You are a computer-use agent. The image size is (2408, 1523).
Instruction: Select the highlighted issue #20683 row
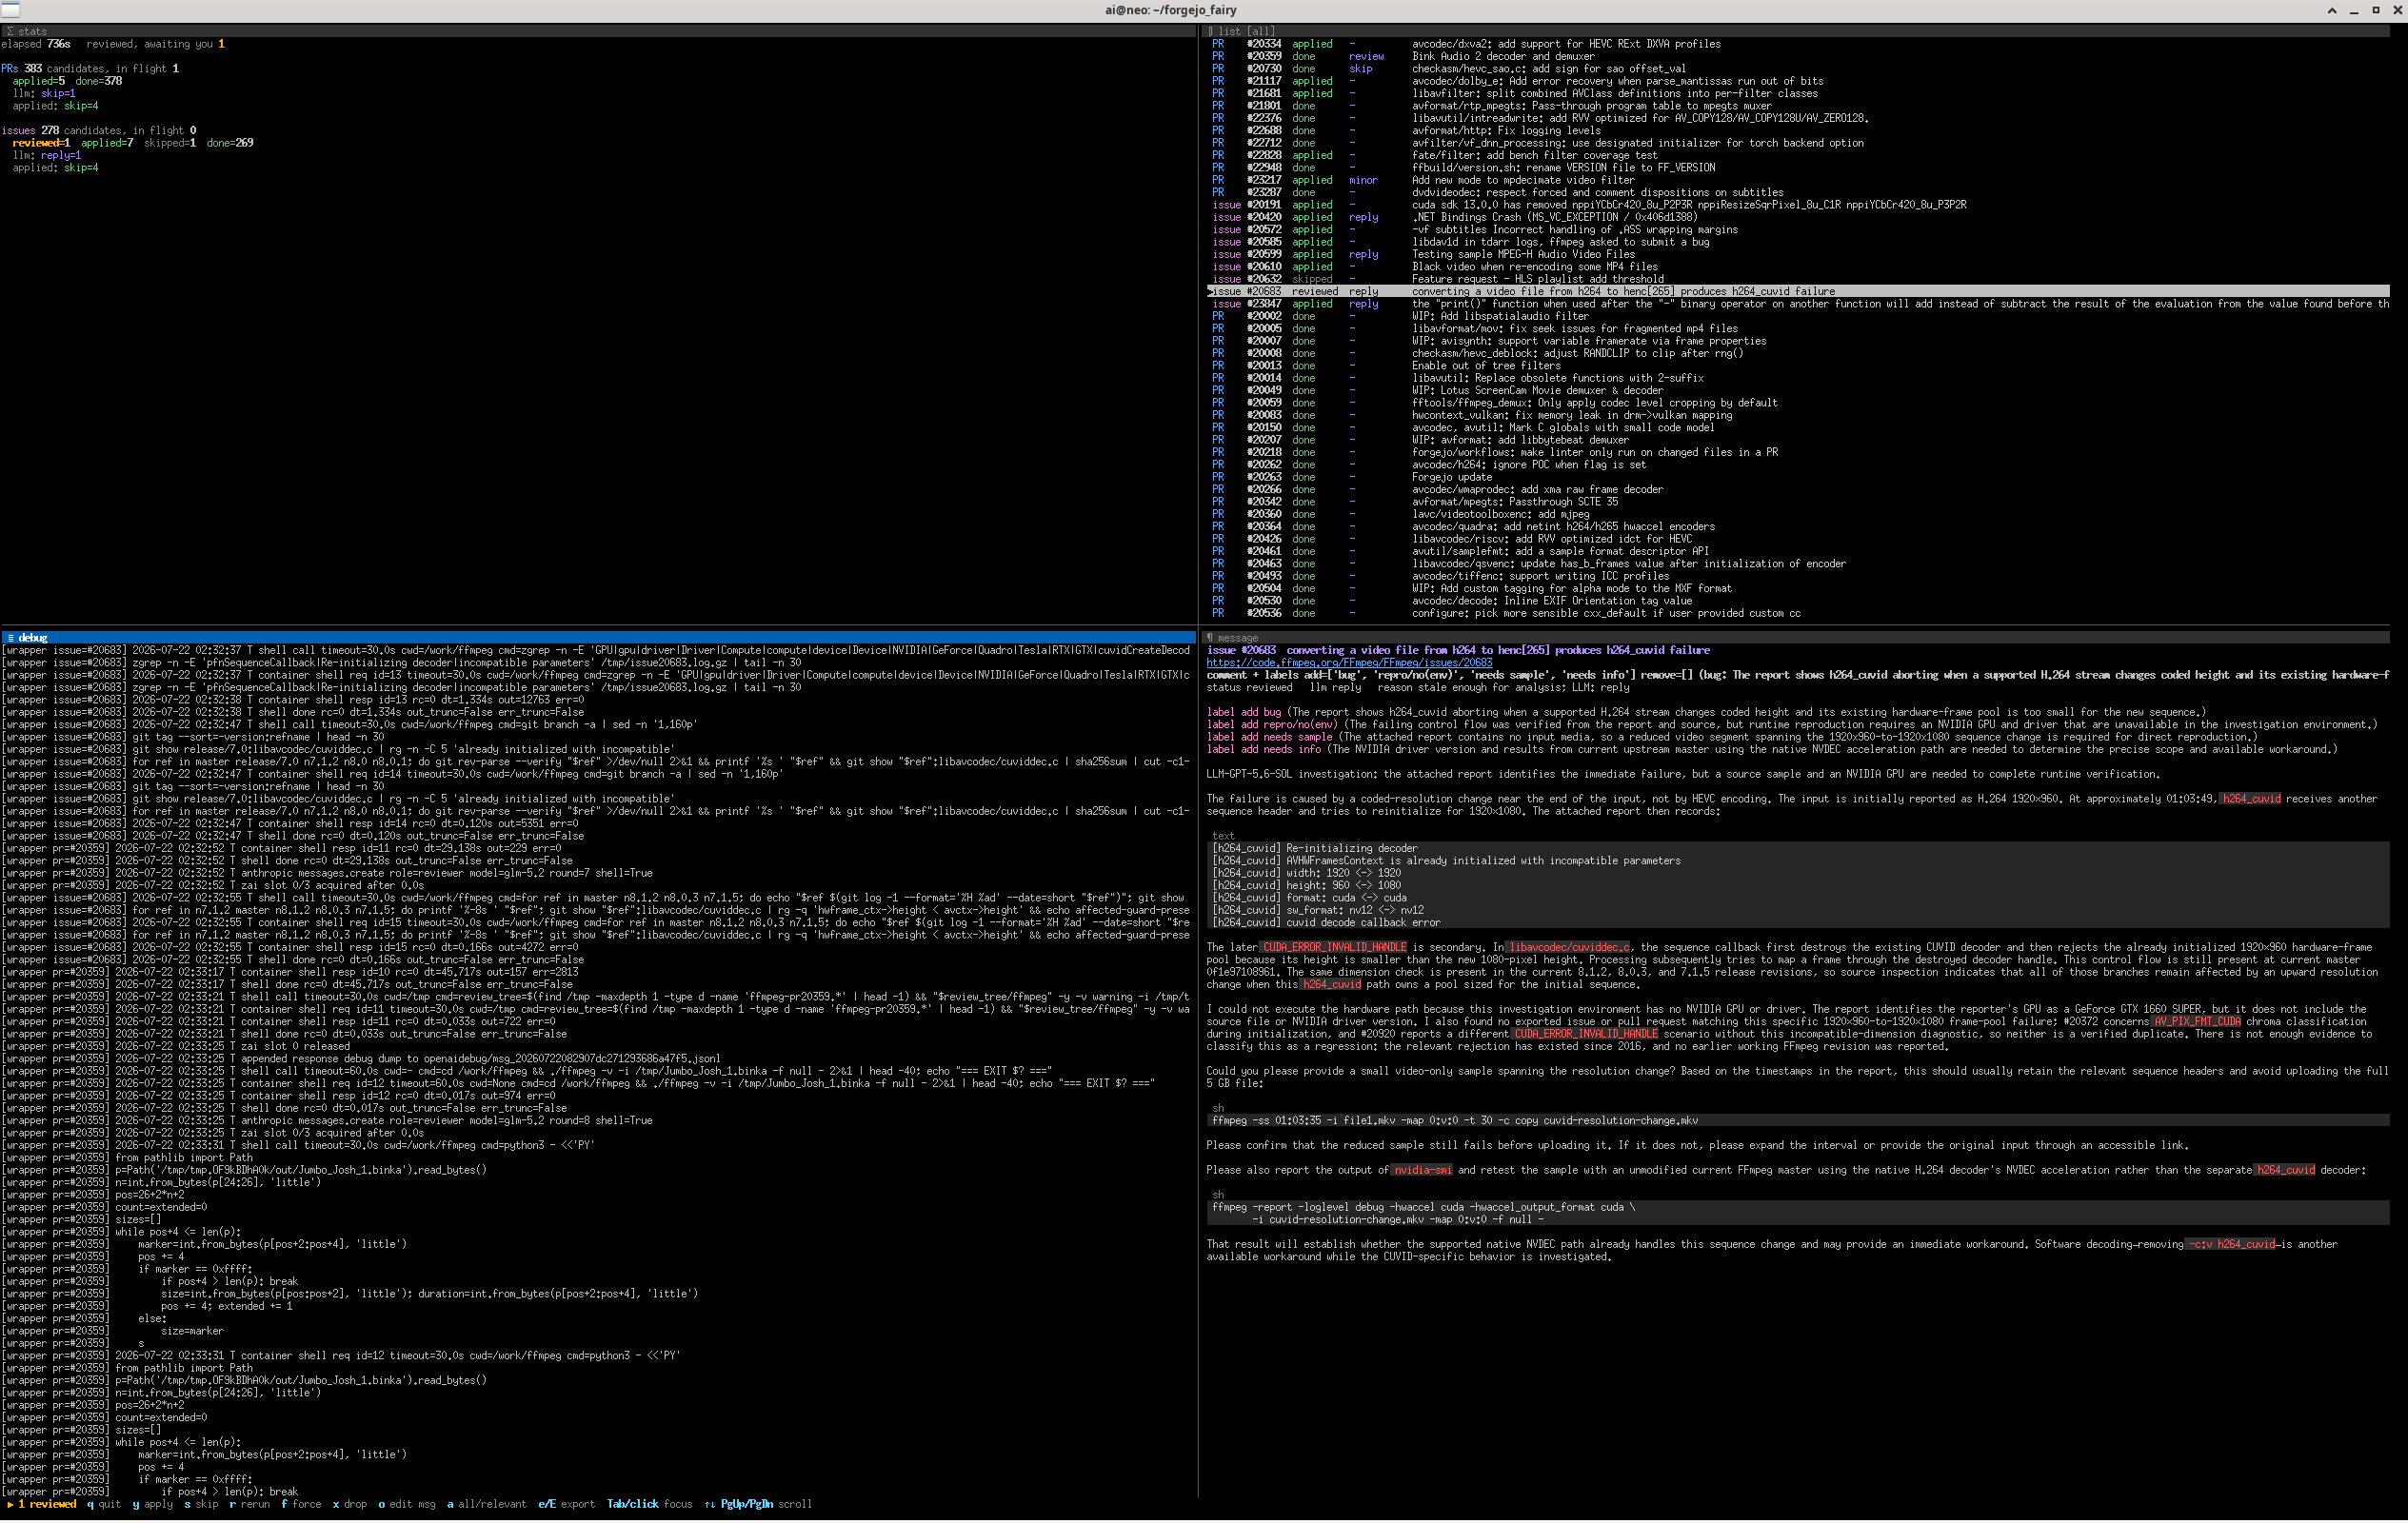(x=1797, y=292)
